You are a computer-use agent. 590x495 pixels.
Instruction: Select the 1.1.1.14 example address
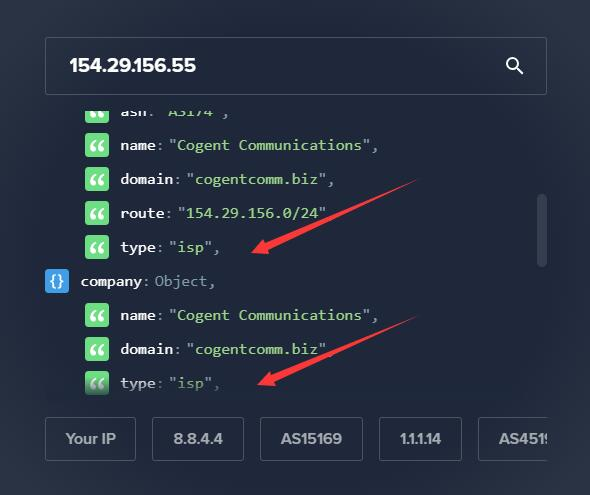pos(420,439)
